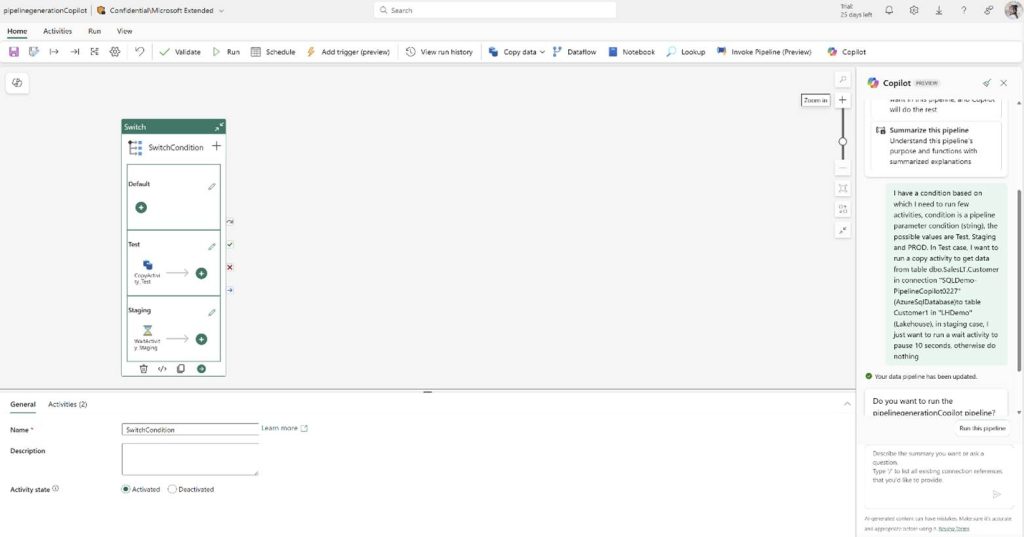This screenshot has height=537, width=1024.
Task: Add a Dataflow activity
Action: coord(574,52)
